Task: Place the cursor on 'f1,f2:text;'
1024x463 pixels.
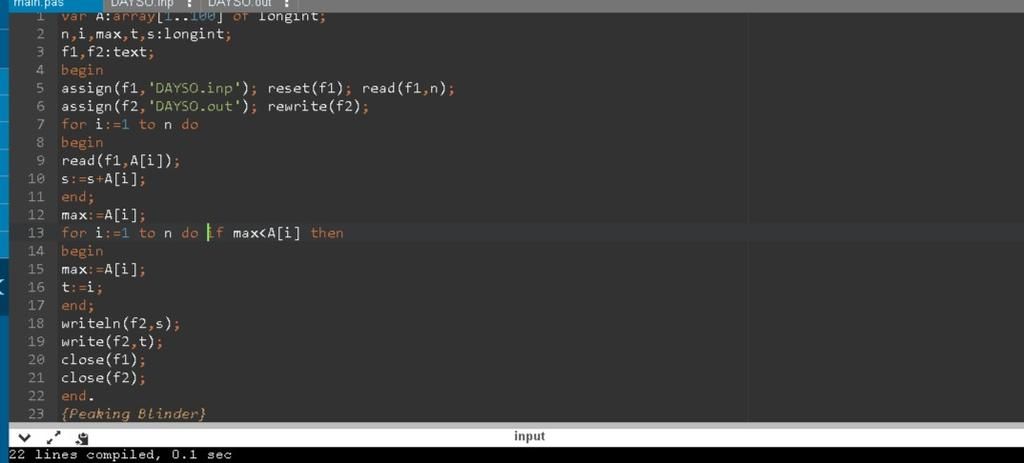Action: click(x=108, y=52)
